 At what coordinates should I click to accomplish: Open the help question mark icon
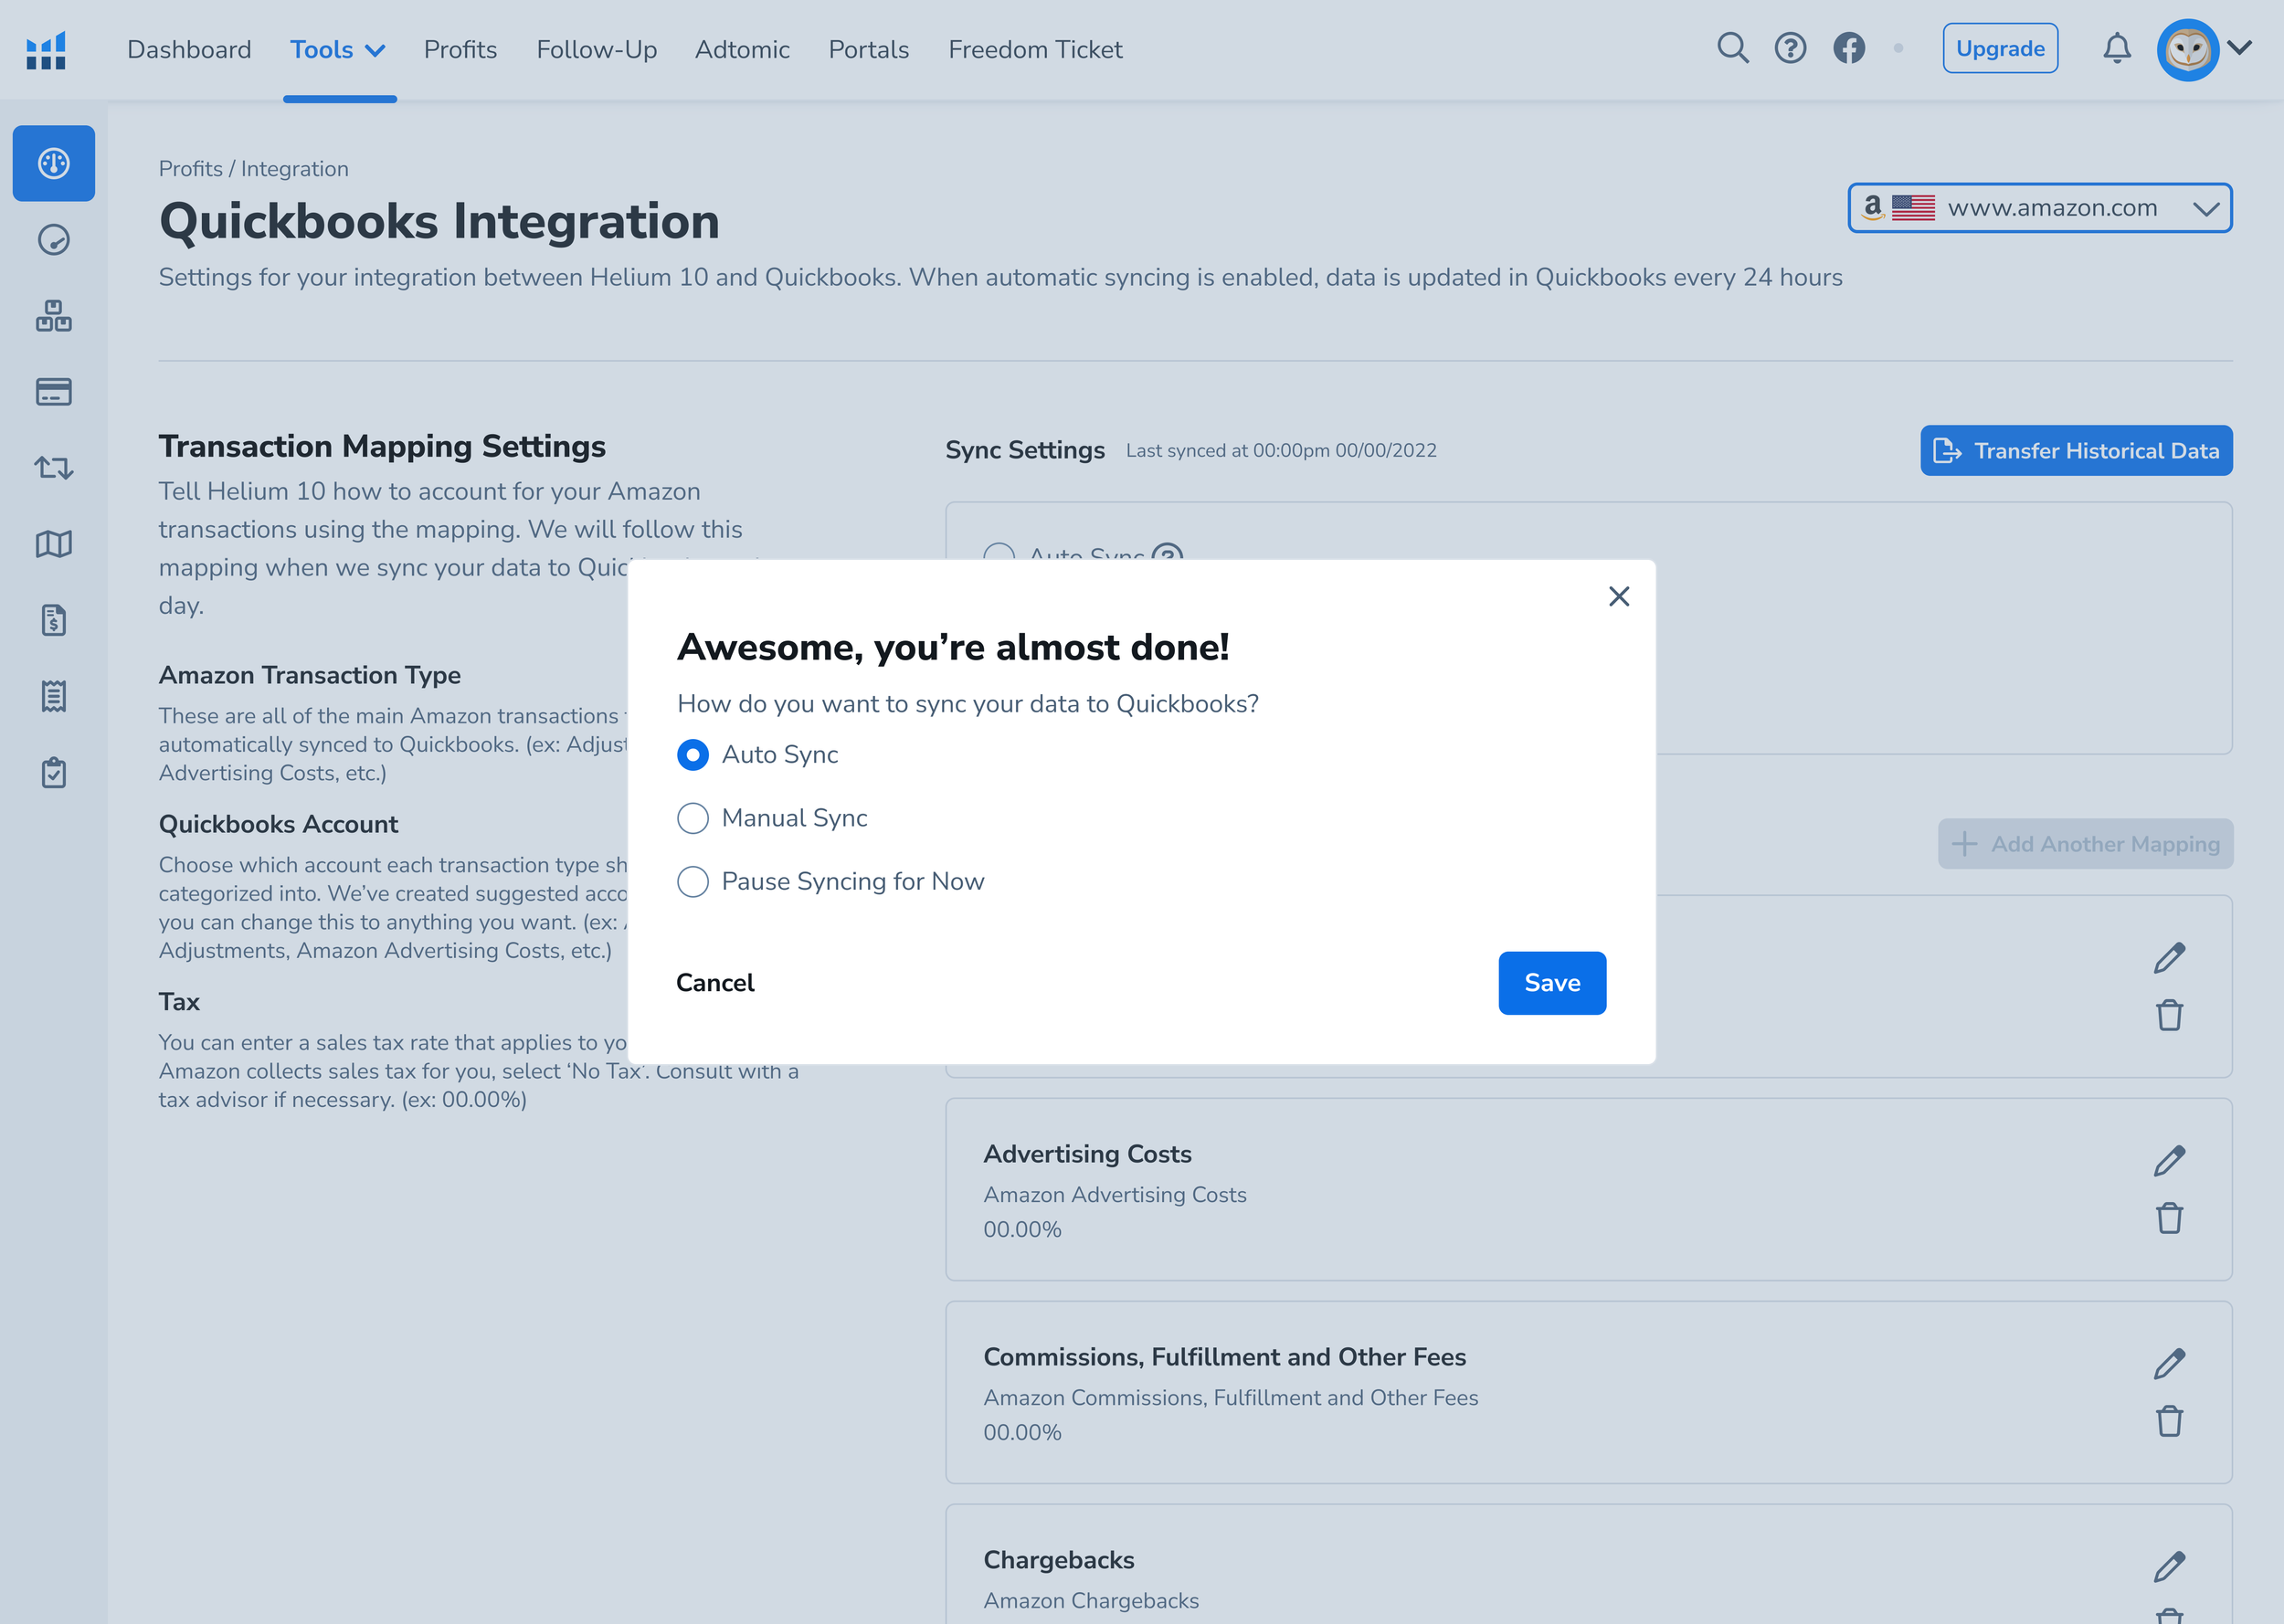pos(1790,48)
